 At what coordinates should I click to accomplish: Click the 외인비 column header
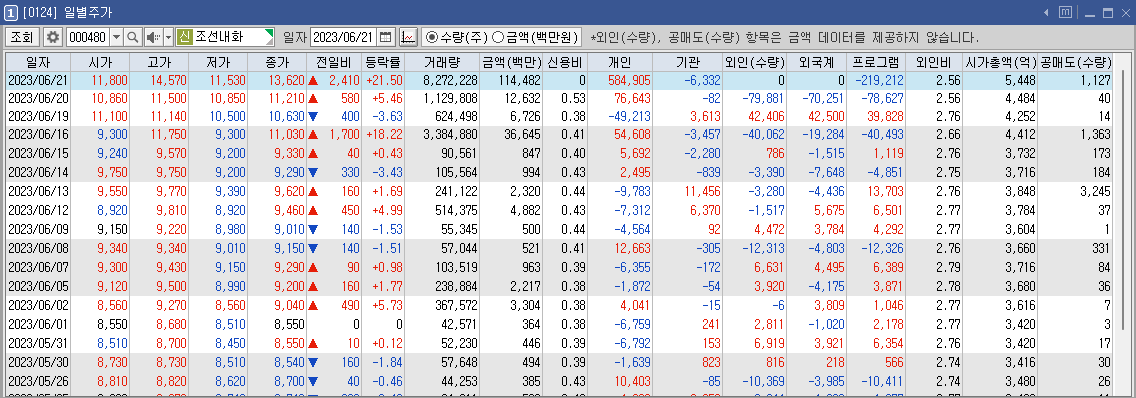[x=935, y=62]
